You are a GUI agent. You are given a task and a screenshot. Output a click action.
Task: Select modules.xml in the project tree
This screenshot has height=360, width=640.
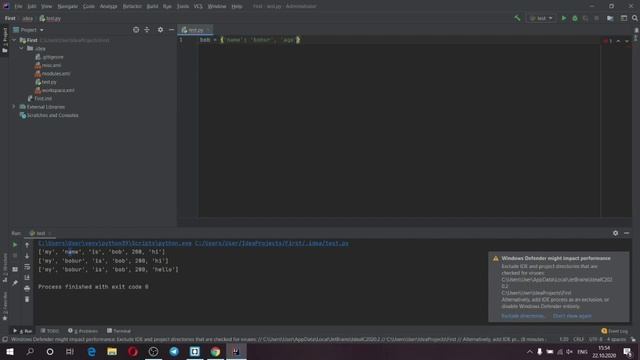pyautogui.click(x=52, y=73)
